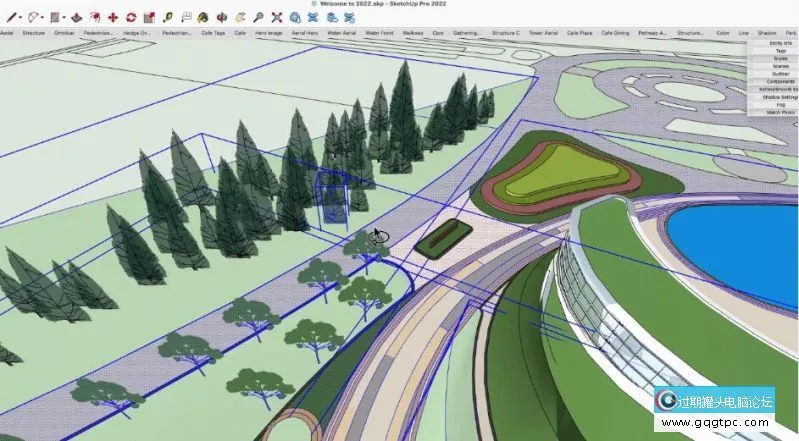Click the Zoom magnifier tool

pos(258,17)
